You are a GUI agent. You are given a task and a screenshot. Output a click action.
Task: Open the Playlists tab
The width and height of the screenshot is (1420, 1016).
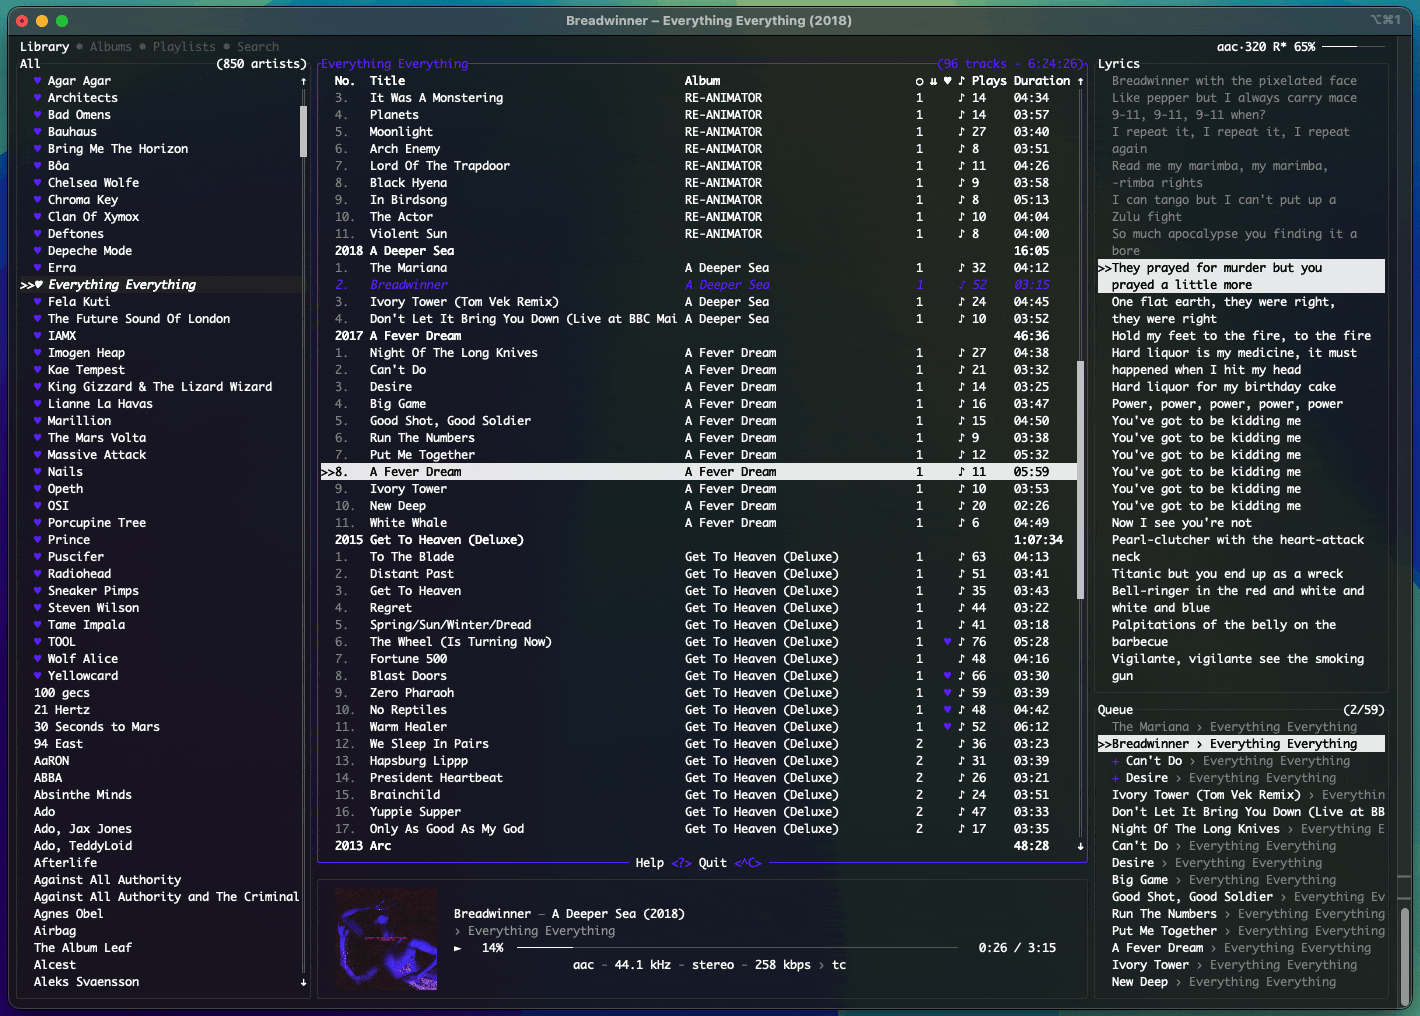click(184, 47)
